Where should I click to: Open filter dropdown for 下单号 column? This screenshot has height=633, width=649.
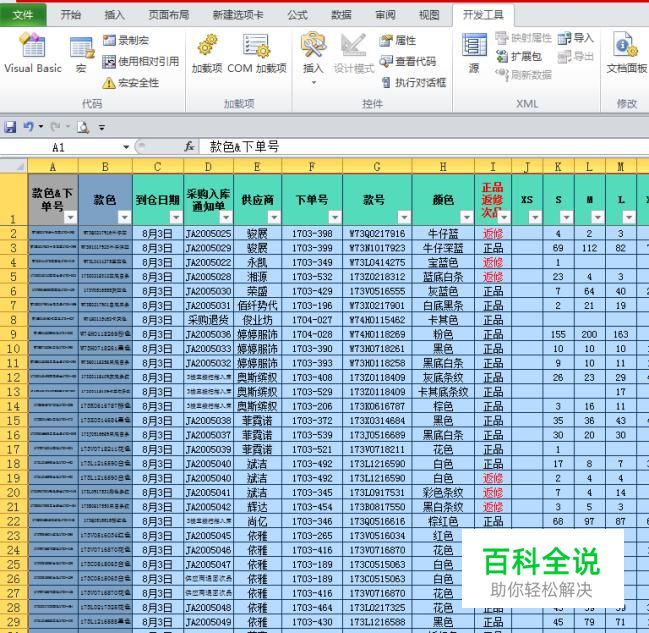pos(335,217)
